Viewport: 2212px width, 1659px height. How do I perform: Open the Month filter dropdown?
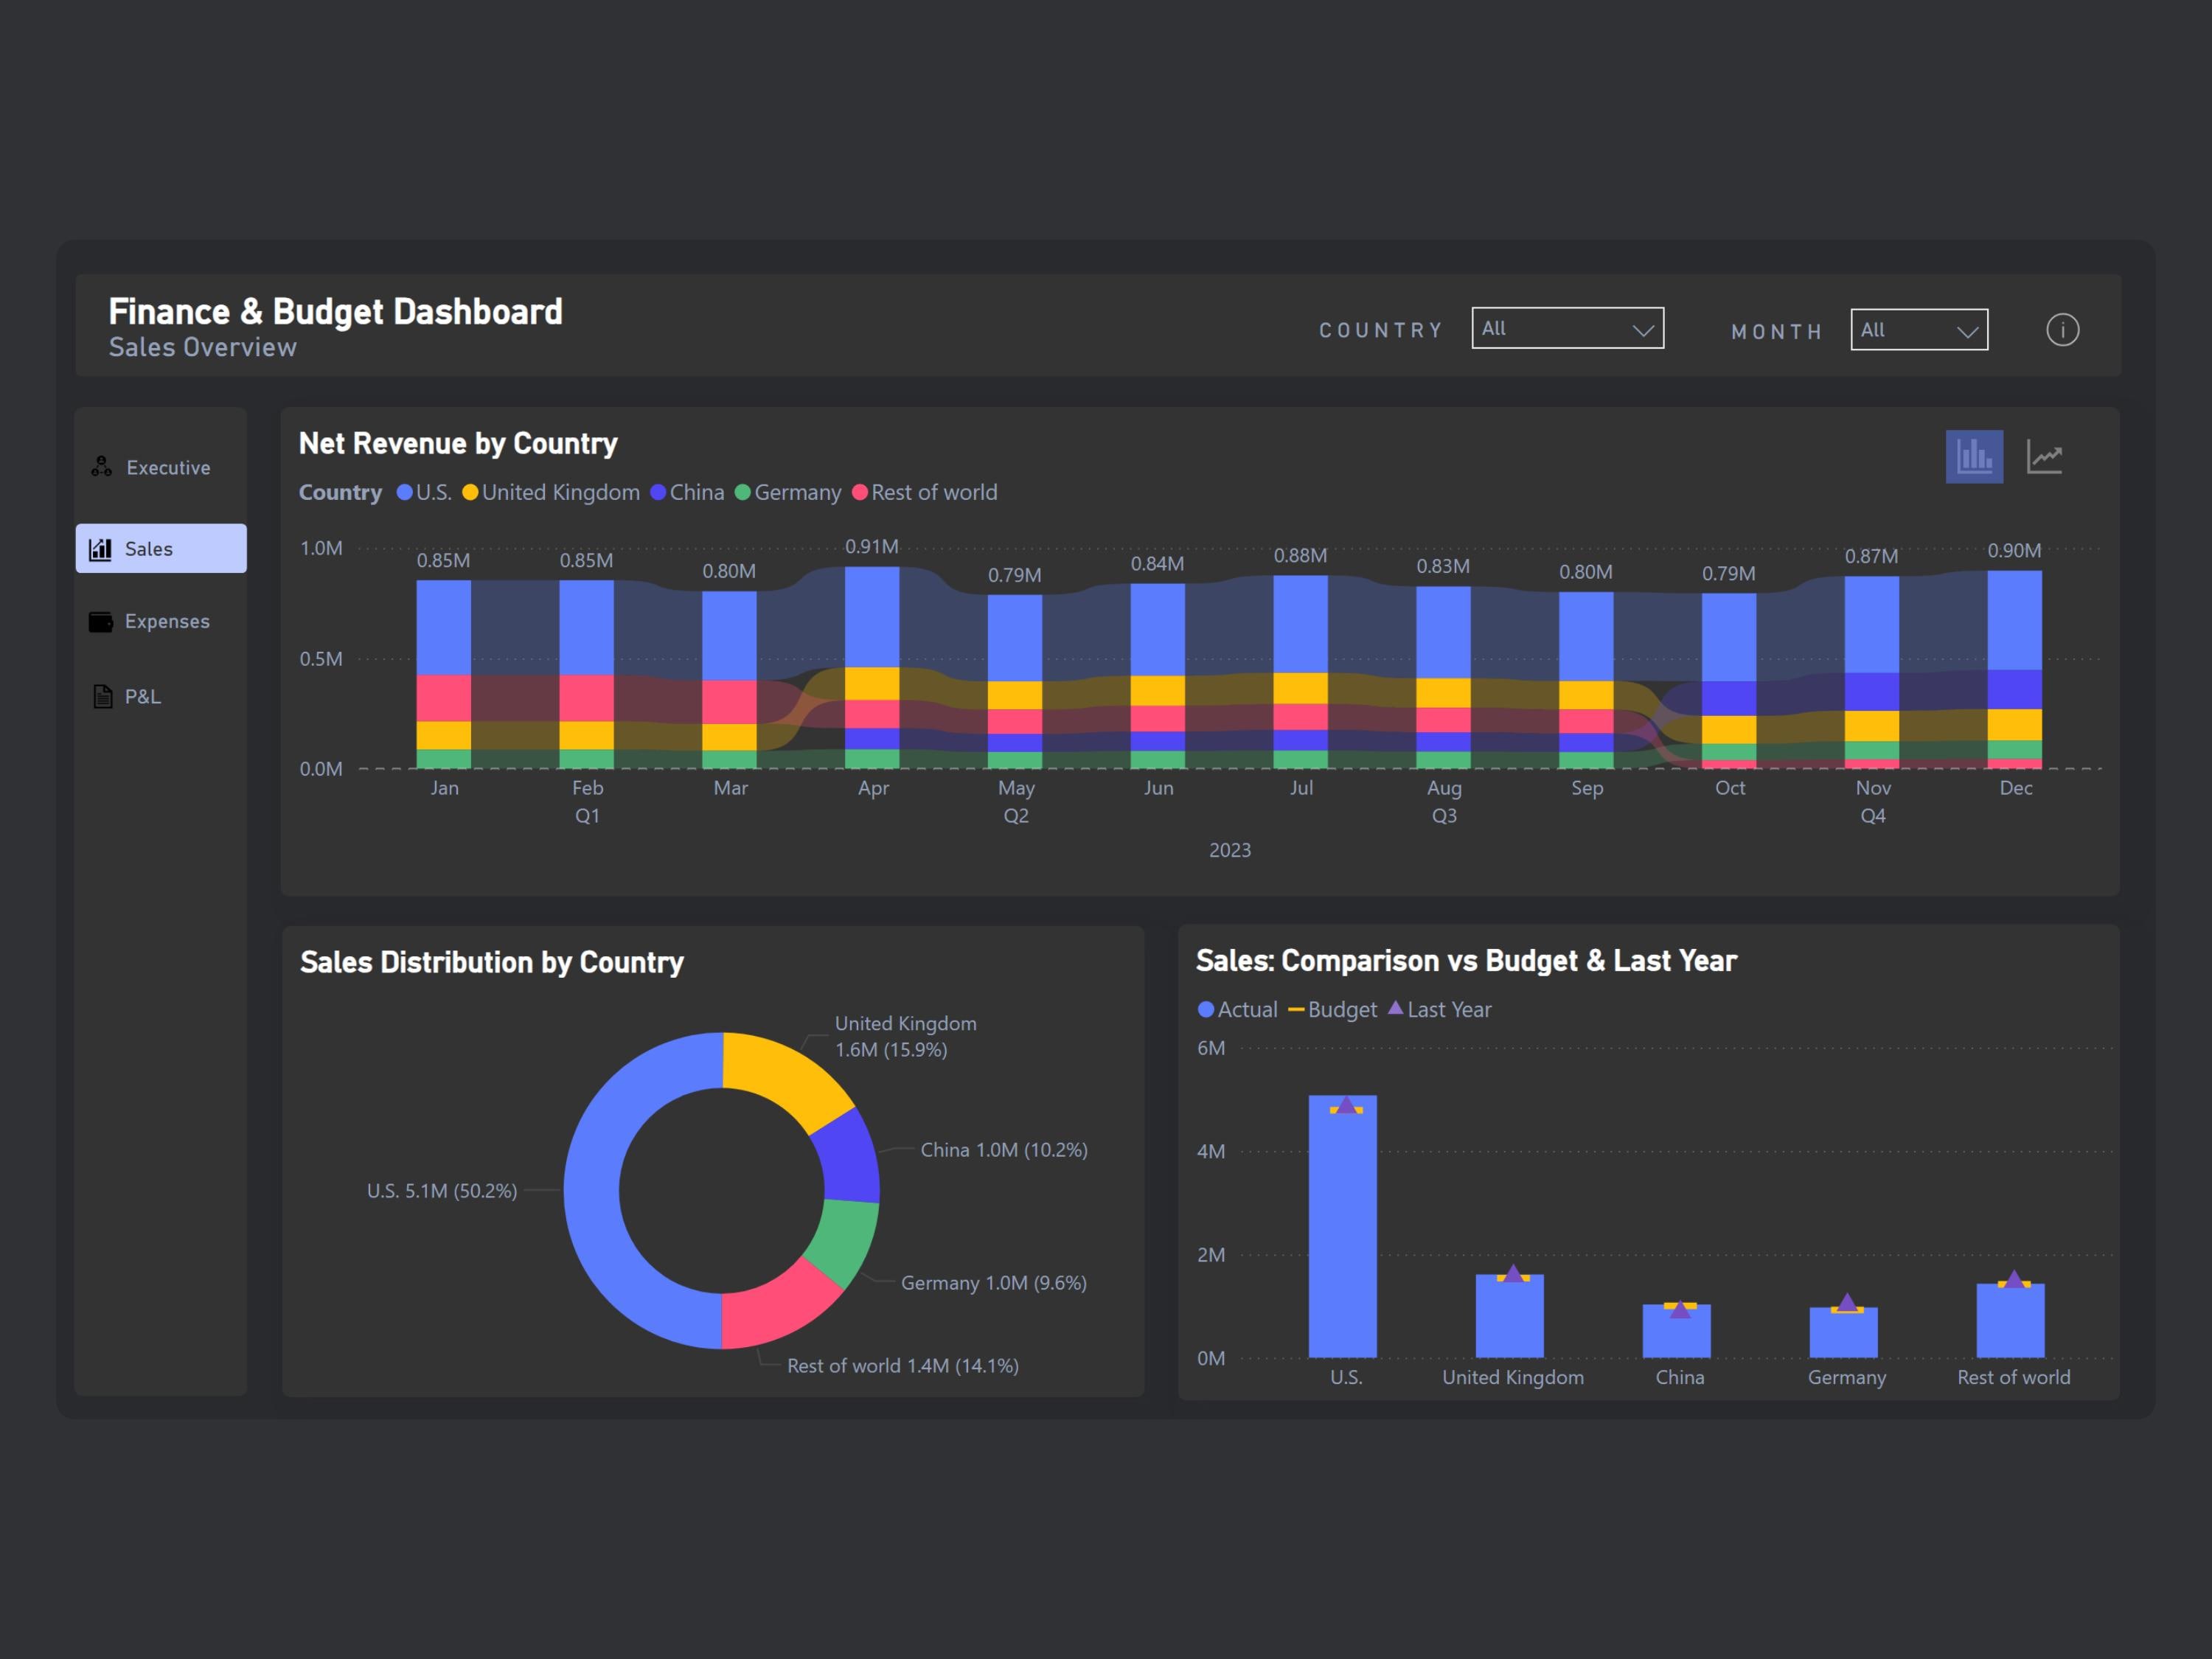point(1918,330)
